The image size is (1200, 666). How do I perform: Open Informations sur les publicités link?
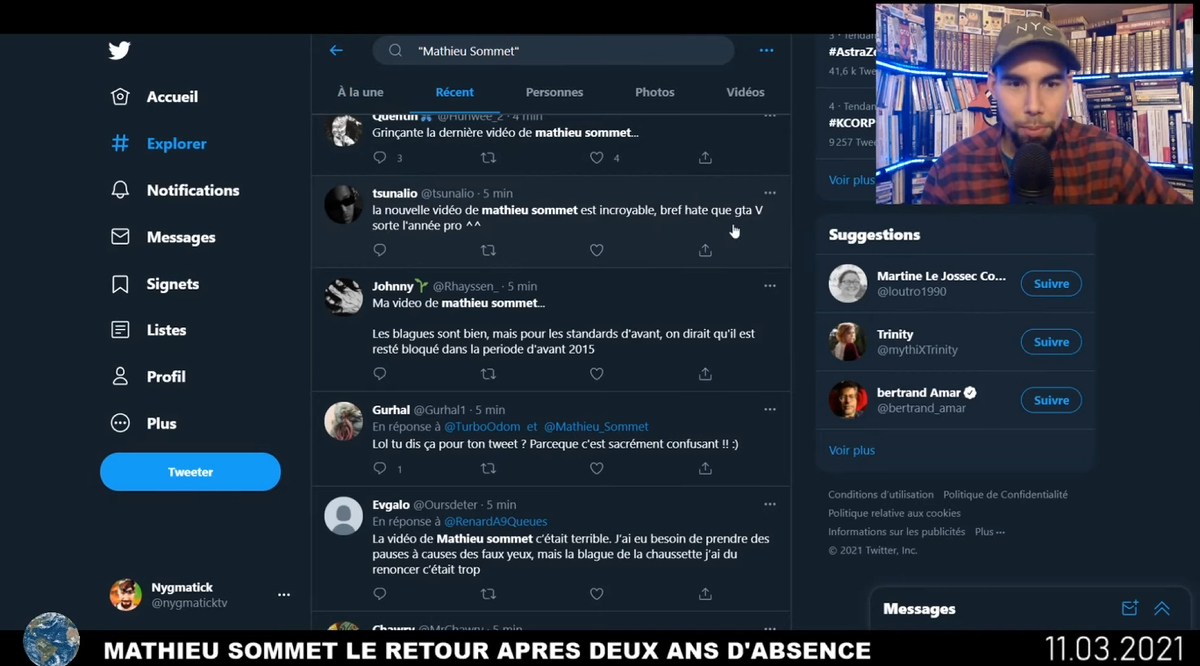[x=897, y=532]
